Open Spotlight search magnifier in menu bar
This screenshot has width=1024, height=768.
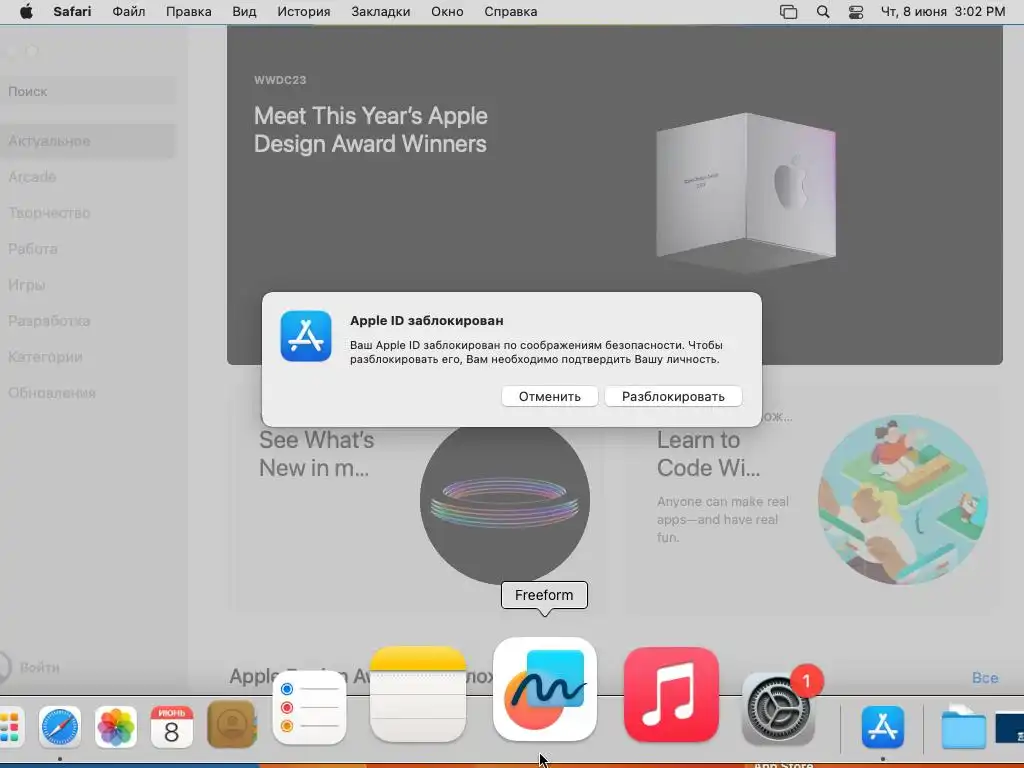coord(823,12)
